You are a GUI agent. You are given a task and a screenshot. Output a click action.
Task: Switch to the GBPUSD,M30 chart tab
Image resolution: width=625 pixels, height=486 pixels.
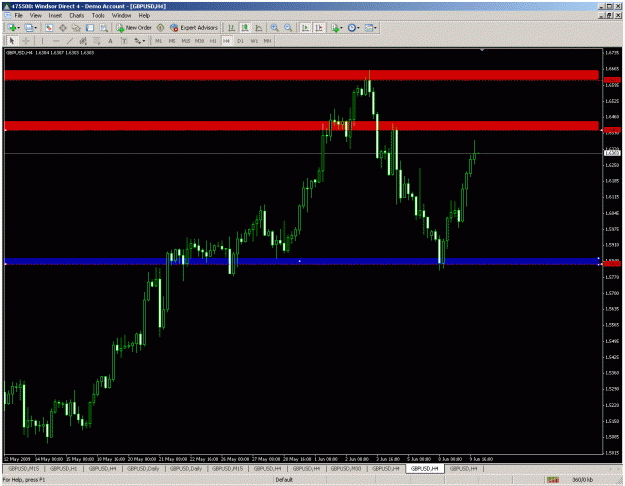tap(346, 468)
